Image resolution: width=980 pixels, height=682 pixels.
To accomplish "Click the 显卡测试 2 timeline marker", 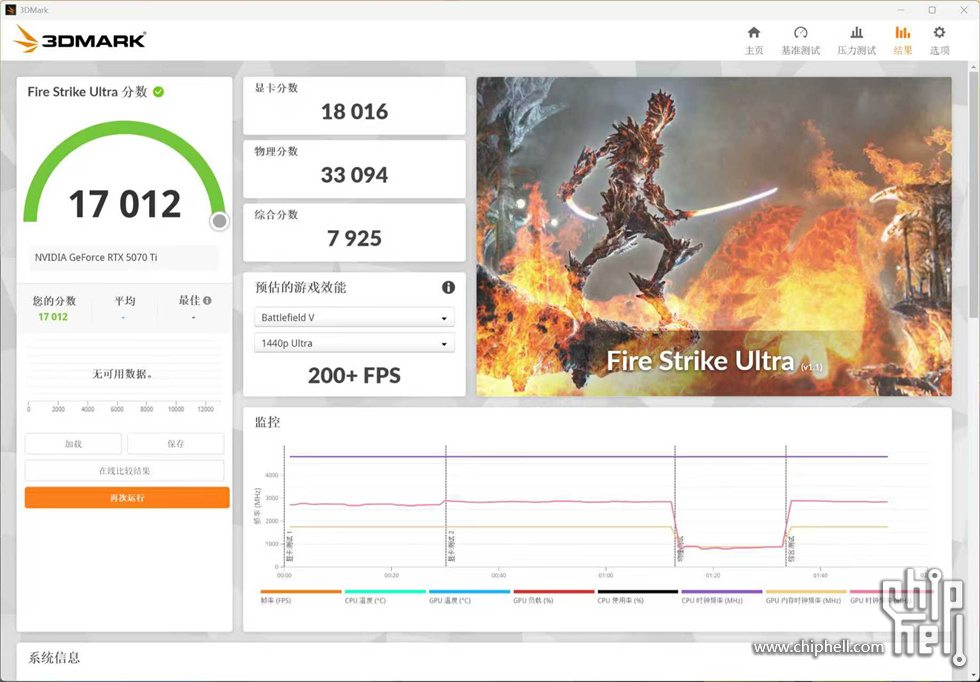I will [x=451, y=545].
